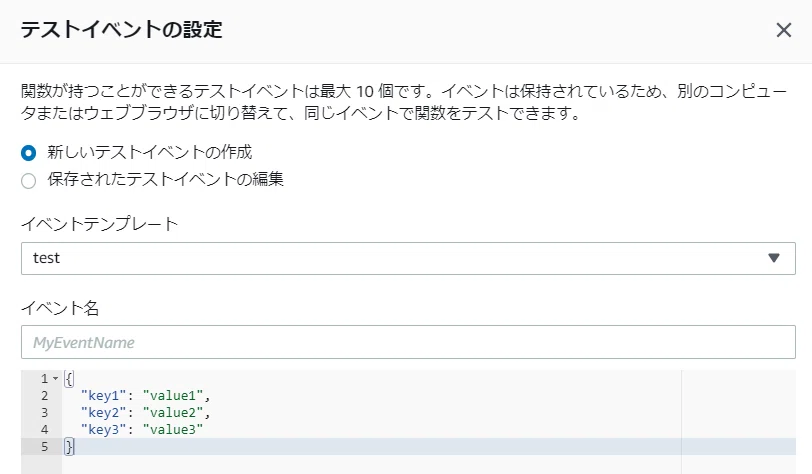
Task: Click the dropdown arrow of event template
Action: click(774, 258)
